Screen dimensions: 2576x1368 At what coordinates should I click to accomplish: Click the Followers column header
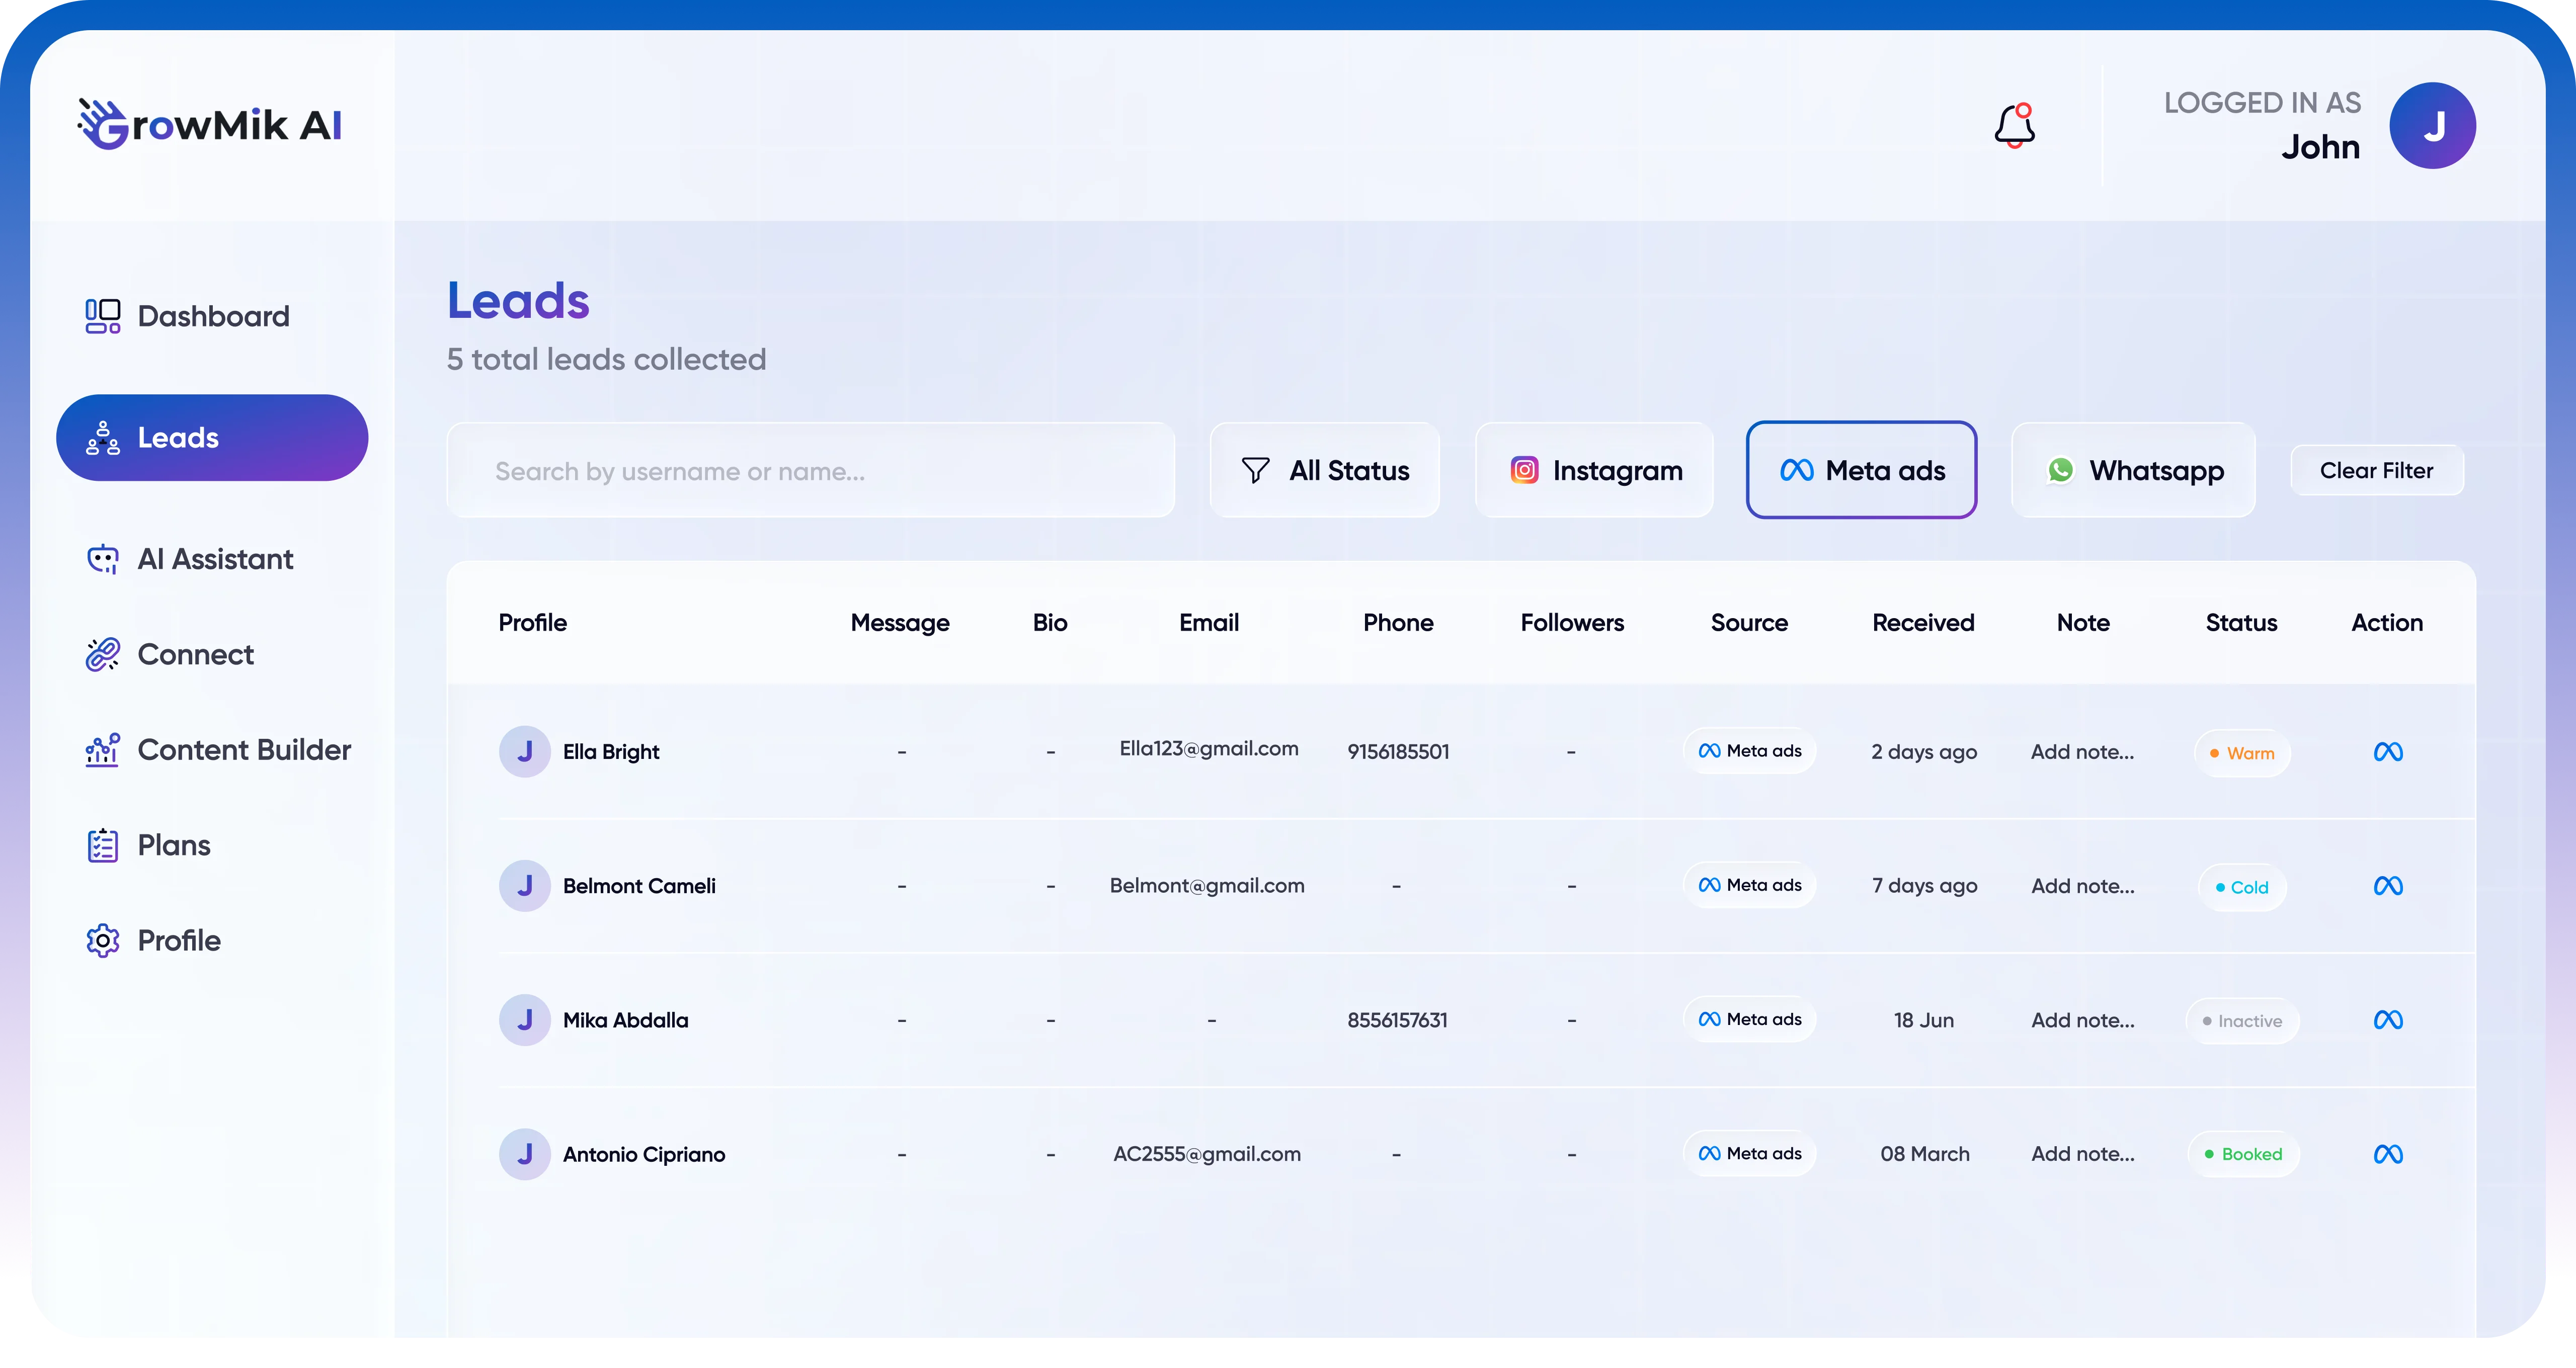click(x=1572, y=623)
